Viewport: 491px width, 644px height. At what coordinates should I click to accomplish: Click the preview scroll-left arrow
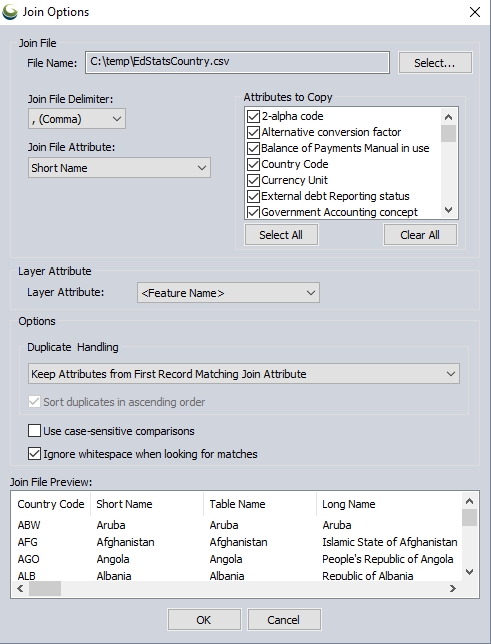(x=20, y=589)
